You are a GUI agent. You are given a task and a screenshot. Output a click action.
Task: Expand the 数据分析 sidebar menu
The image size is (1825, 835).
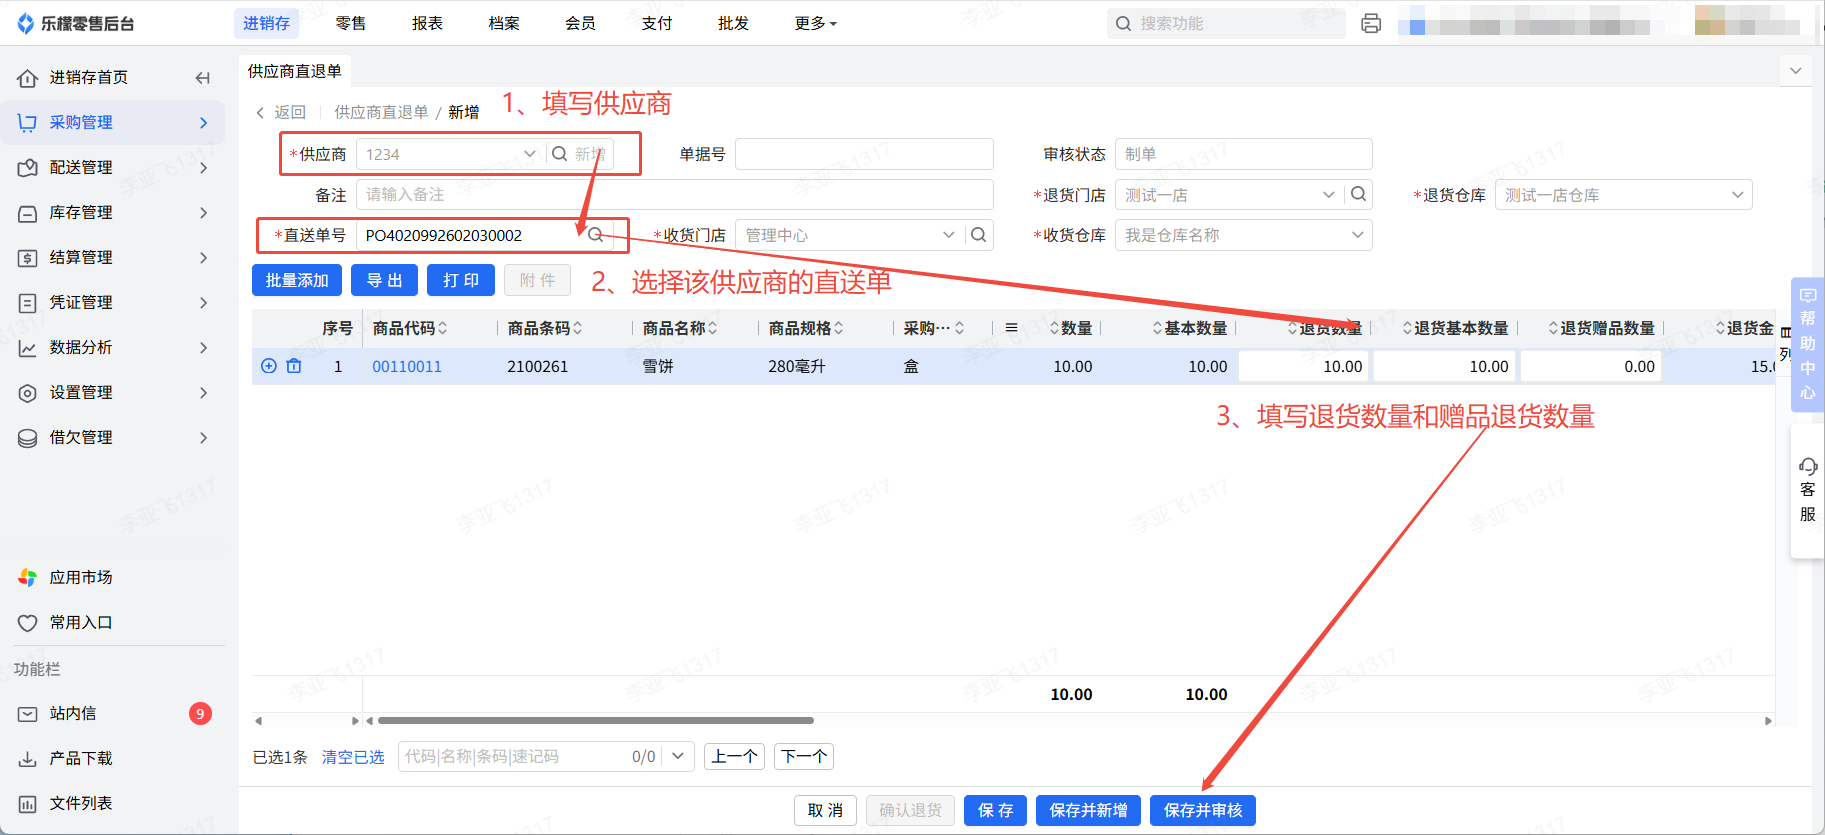click(113, 347)
